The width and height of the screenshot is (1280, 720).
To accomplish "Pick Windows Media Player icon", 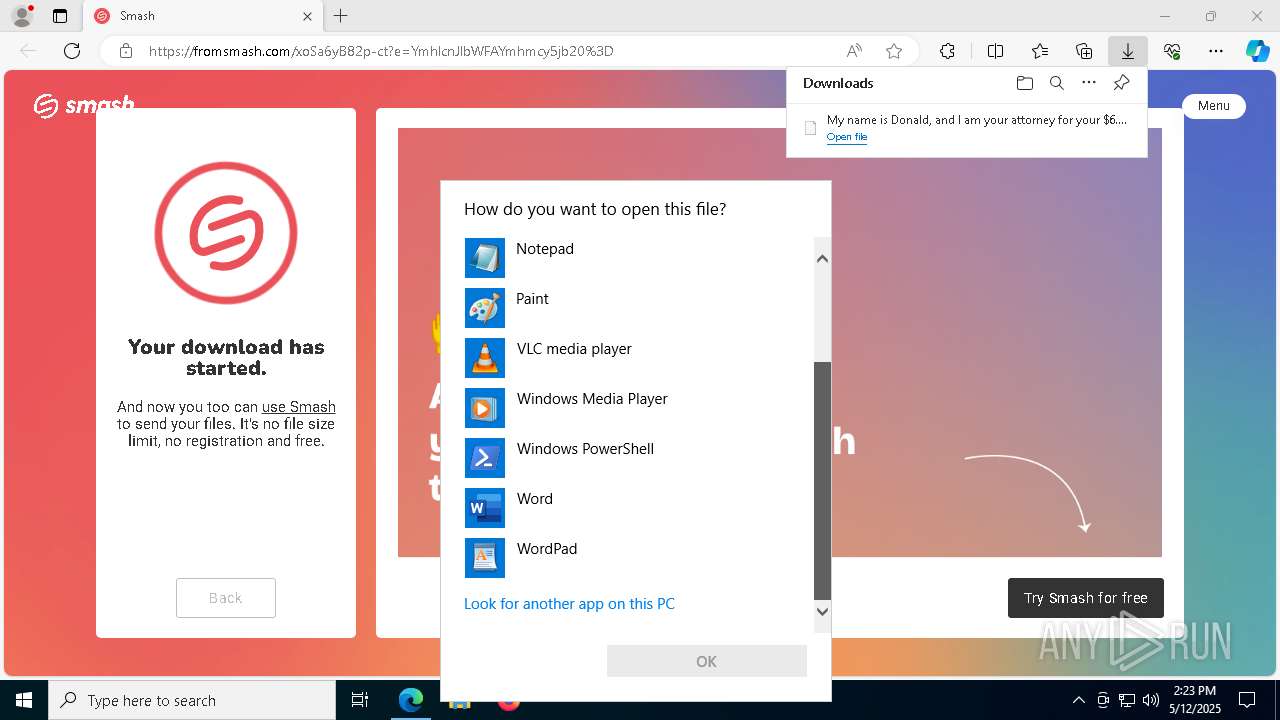I will (x=485, y=408).
